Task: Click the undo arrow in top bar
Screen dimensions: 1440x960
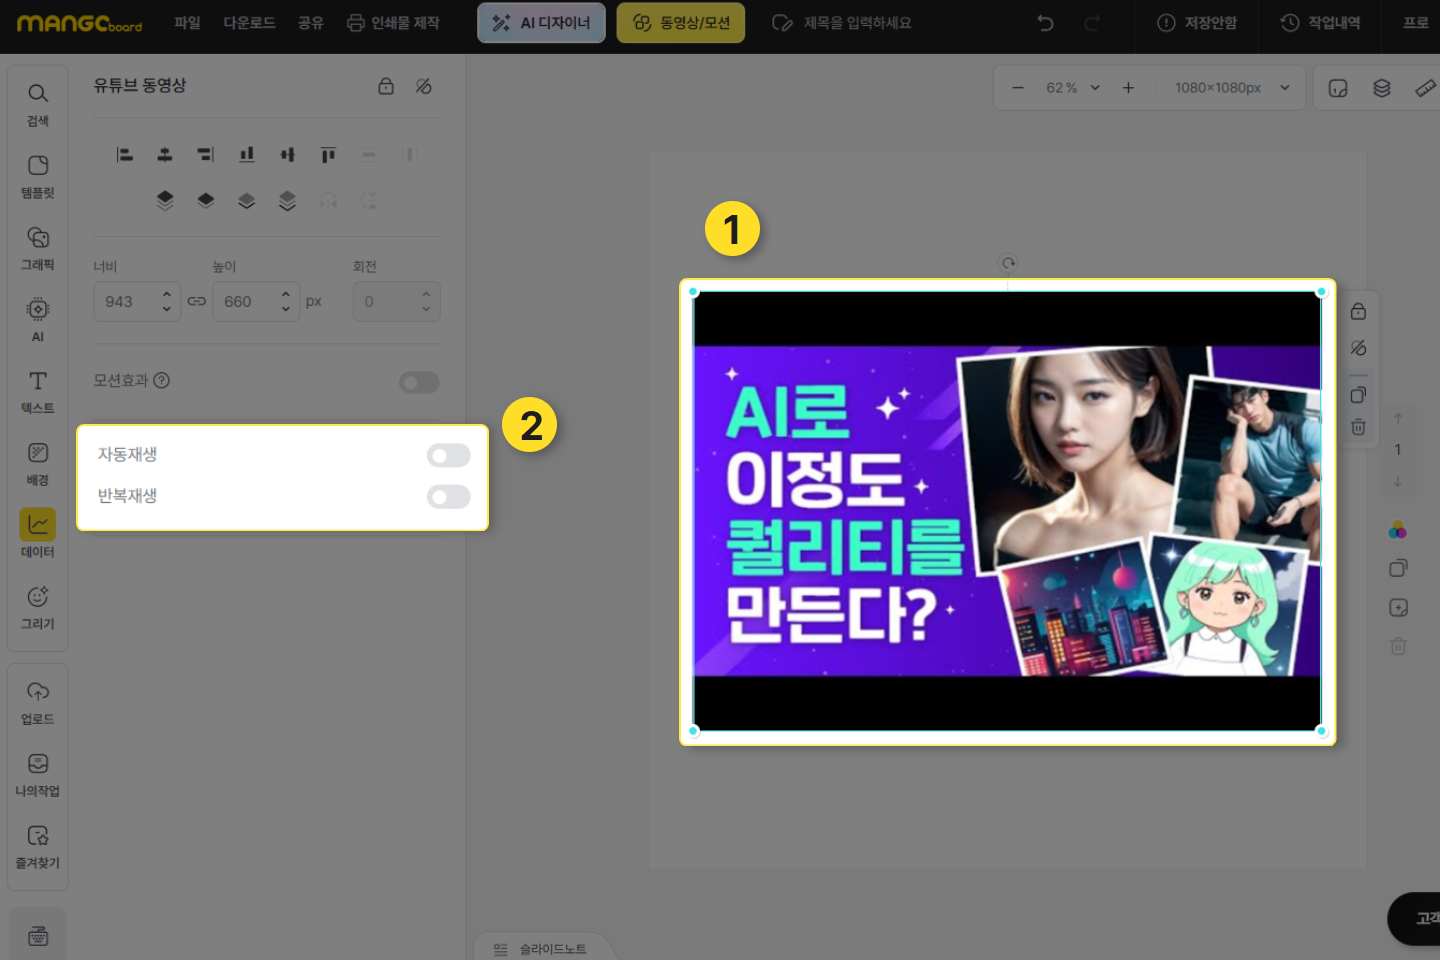Action: click(1045, 23)
